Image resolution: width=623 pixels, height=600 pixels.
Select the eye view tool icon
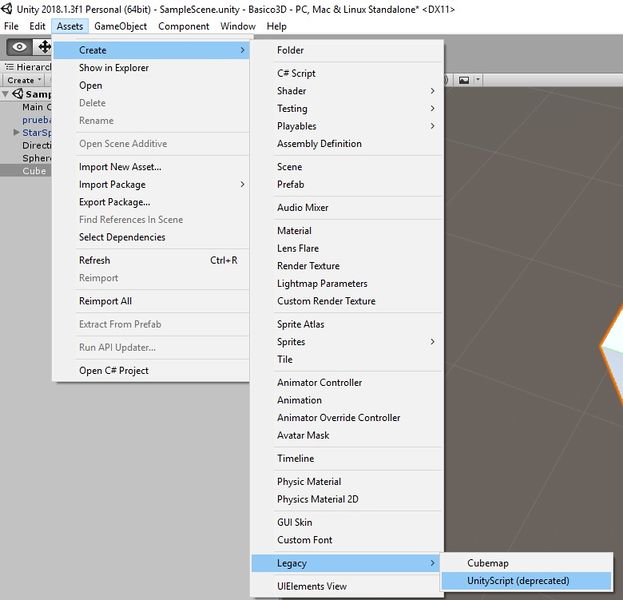click(x=19, y=47)
